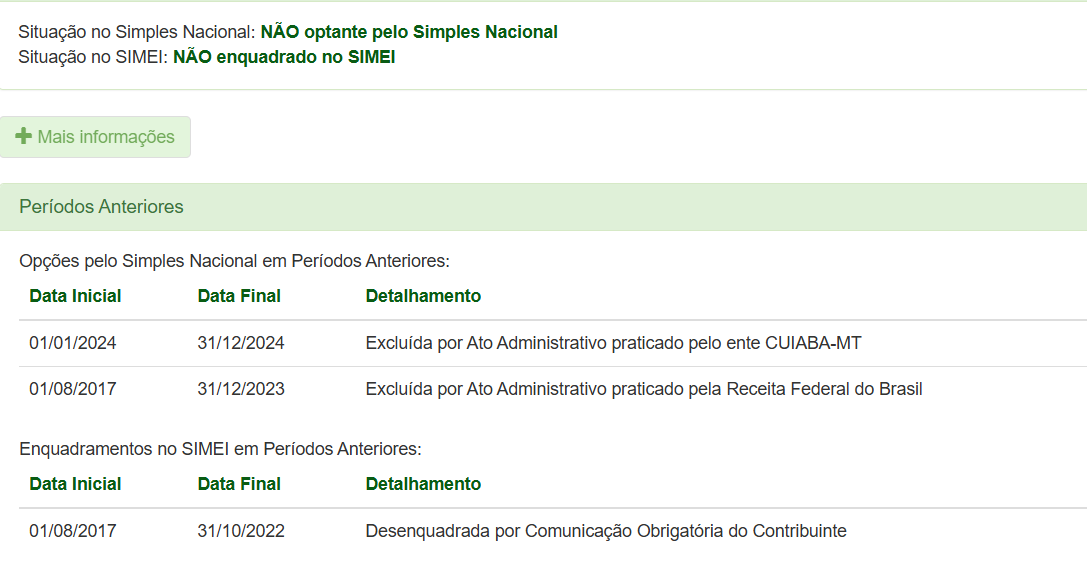Click Detalhamento header in SIMEI table
The height and width of the screenshot is (582, 1087).
click(x=424, y=484)
